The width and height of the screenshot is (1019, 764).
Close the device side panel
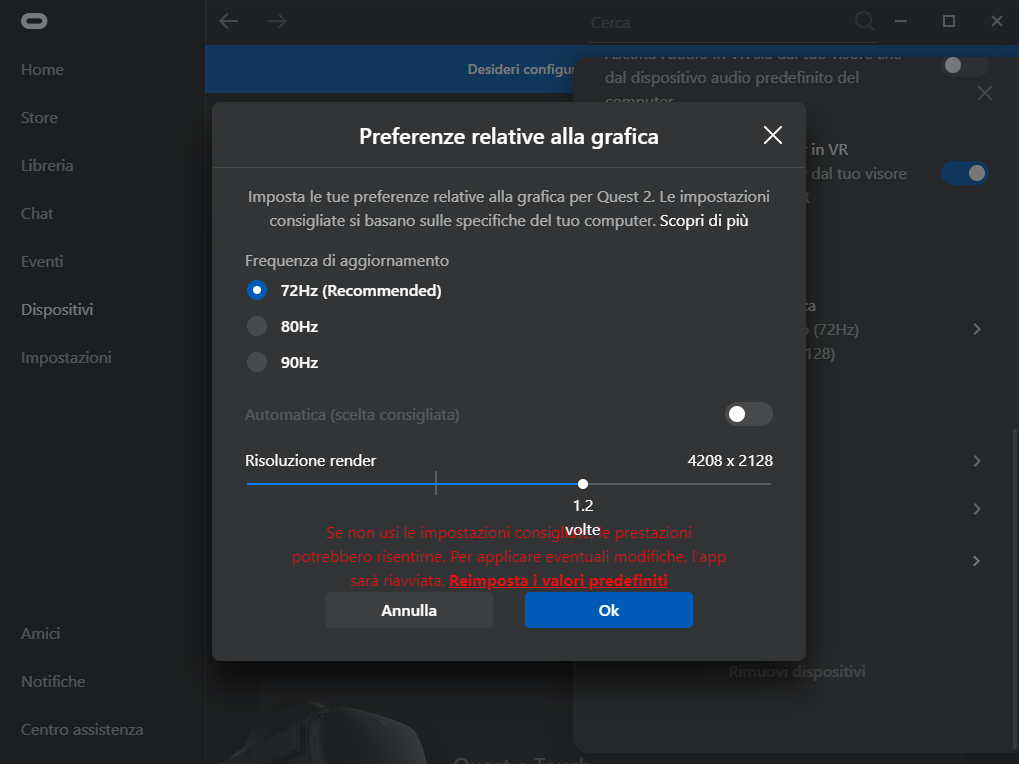click(984, 93)
